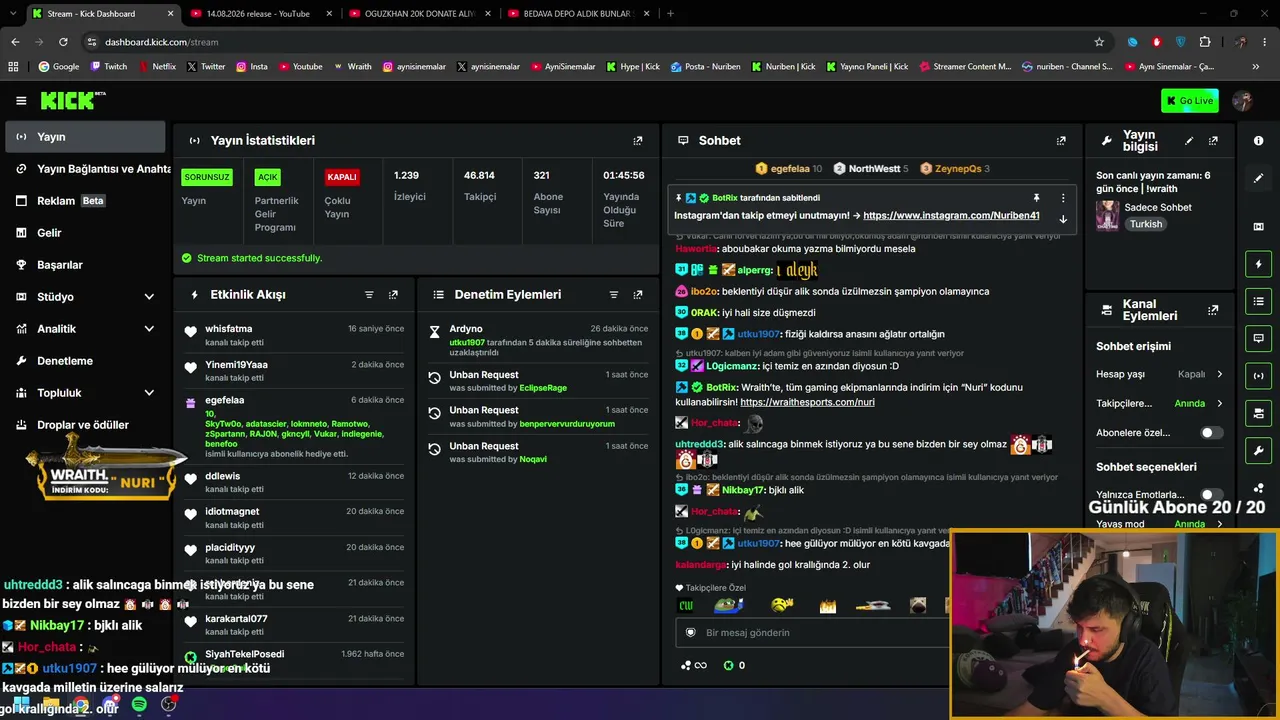The width and height of the screenshot is (1280, 720).
Task: Pop out the Yayın İstatistikleri panel
Action: [638, 141]
